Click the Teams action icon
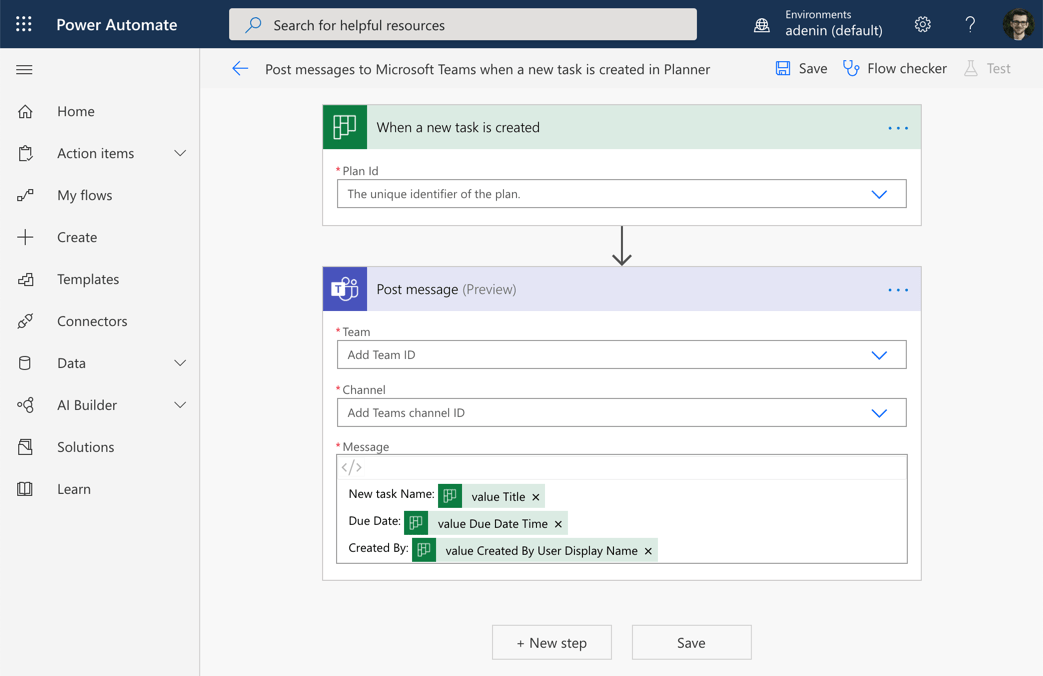Image resolution: width=1043 pixels, height=676 pixels. click(345, 289)
